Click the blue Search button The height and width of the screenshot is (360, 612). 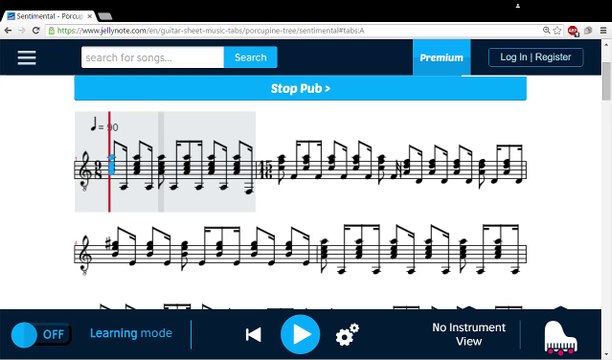tap(251, 57)
